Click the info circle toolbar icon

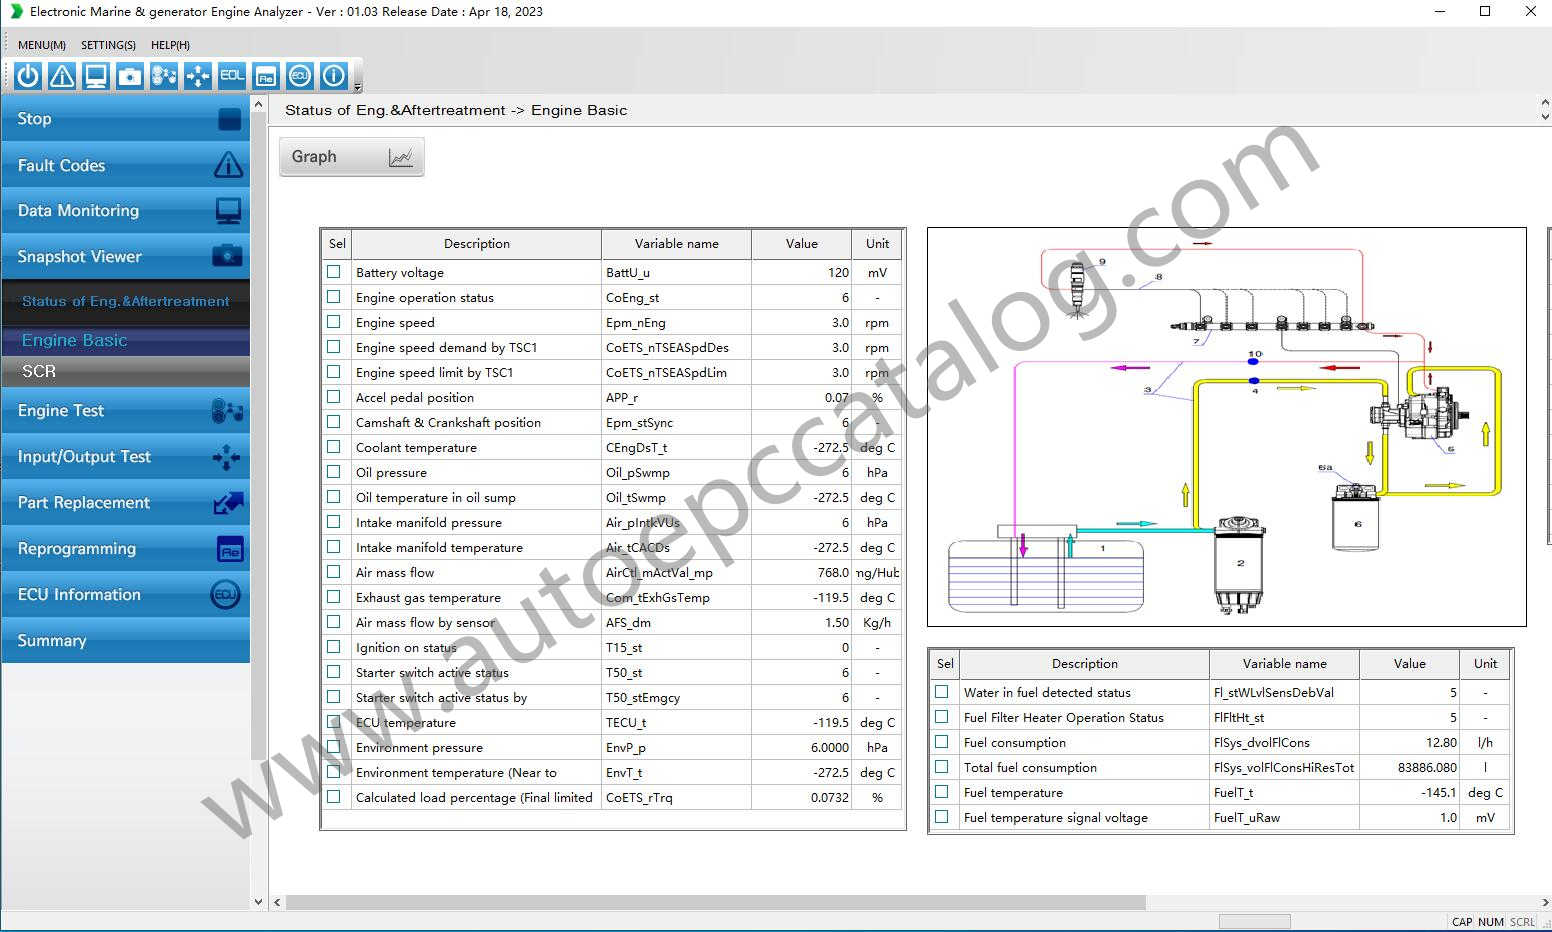(334, 76)
